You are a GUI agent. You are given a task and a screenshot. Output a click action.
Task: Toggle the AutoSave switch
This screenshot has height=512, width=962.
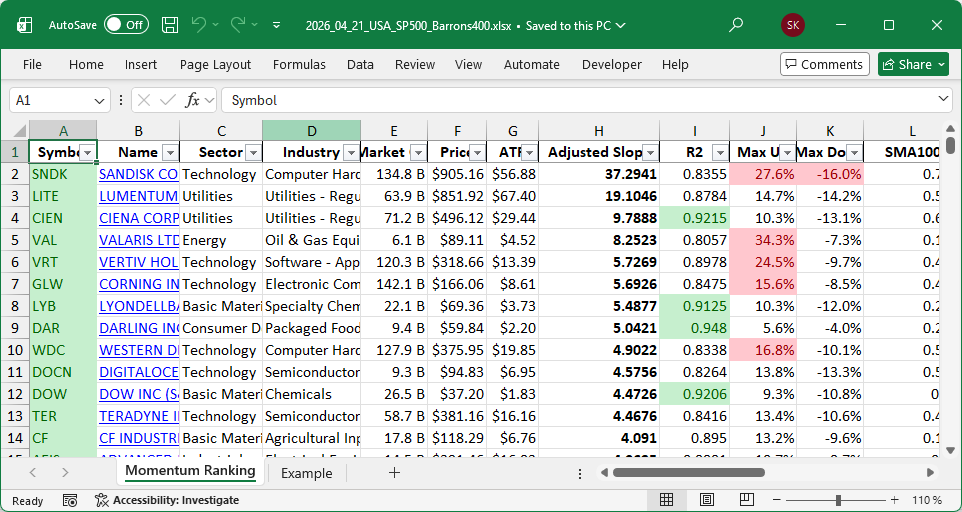[126, 25]
